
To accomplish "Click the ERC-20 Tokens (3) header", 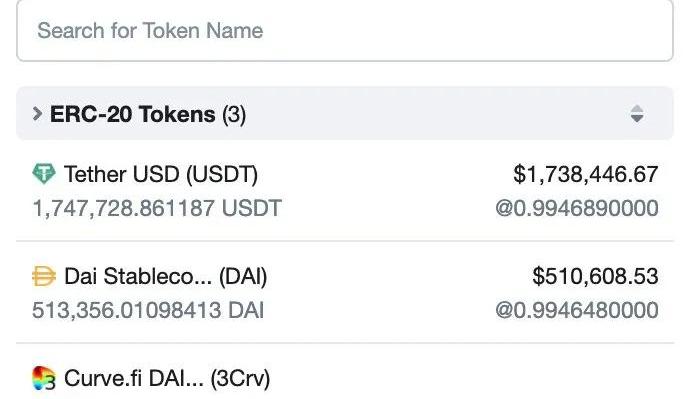I will [345, 114].
